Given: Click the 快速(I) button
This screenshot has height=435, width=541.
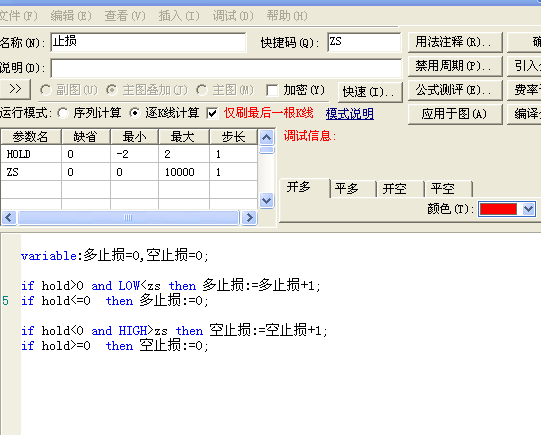Looking at the screenshot, I should (x=370, y=92).
